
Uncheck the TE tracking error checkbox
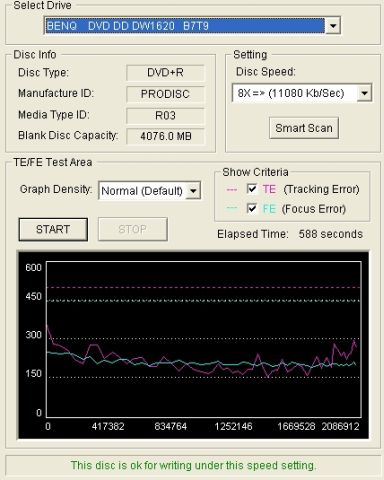[252, 189]
